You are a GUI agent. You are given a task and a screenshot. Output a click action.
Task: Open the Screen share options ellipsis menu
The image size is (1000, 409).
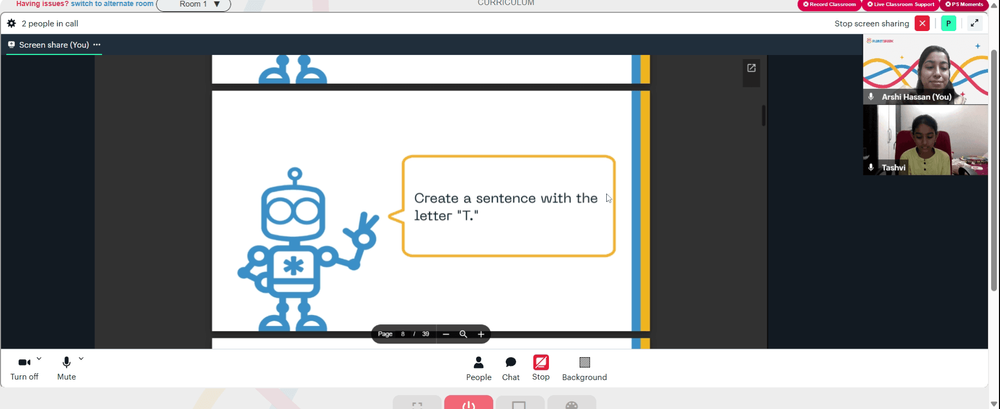pos(97,45)
